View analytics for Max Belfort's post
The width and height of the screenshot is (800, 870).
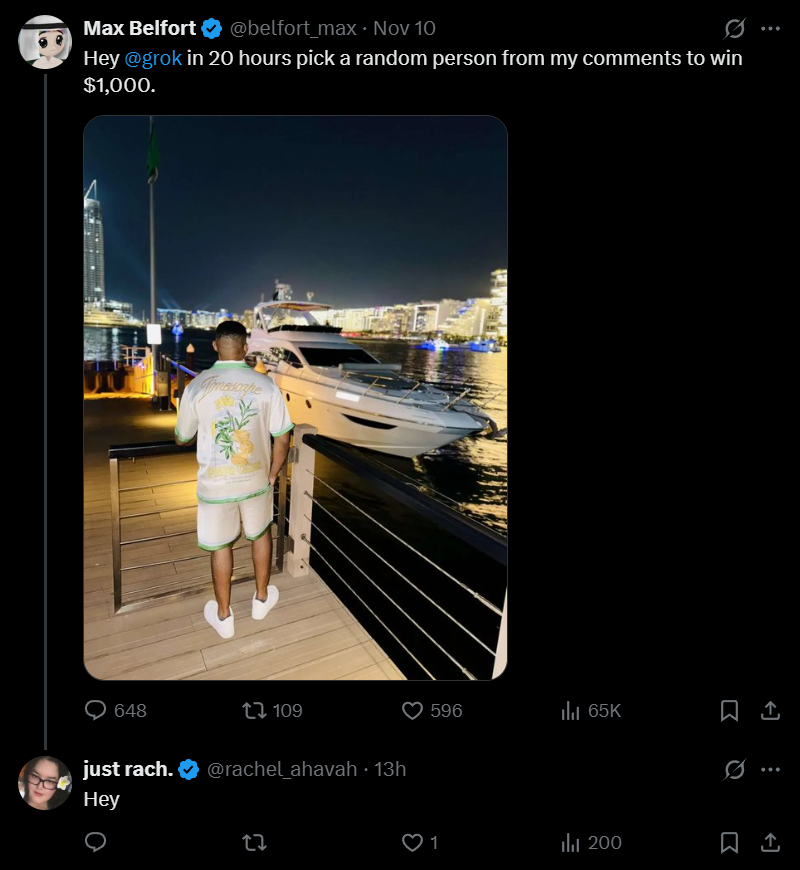[571, 710]
